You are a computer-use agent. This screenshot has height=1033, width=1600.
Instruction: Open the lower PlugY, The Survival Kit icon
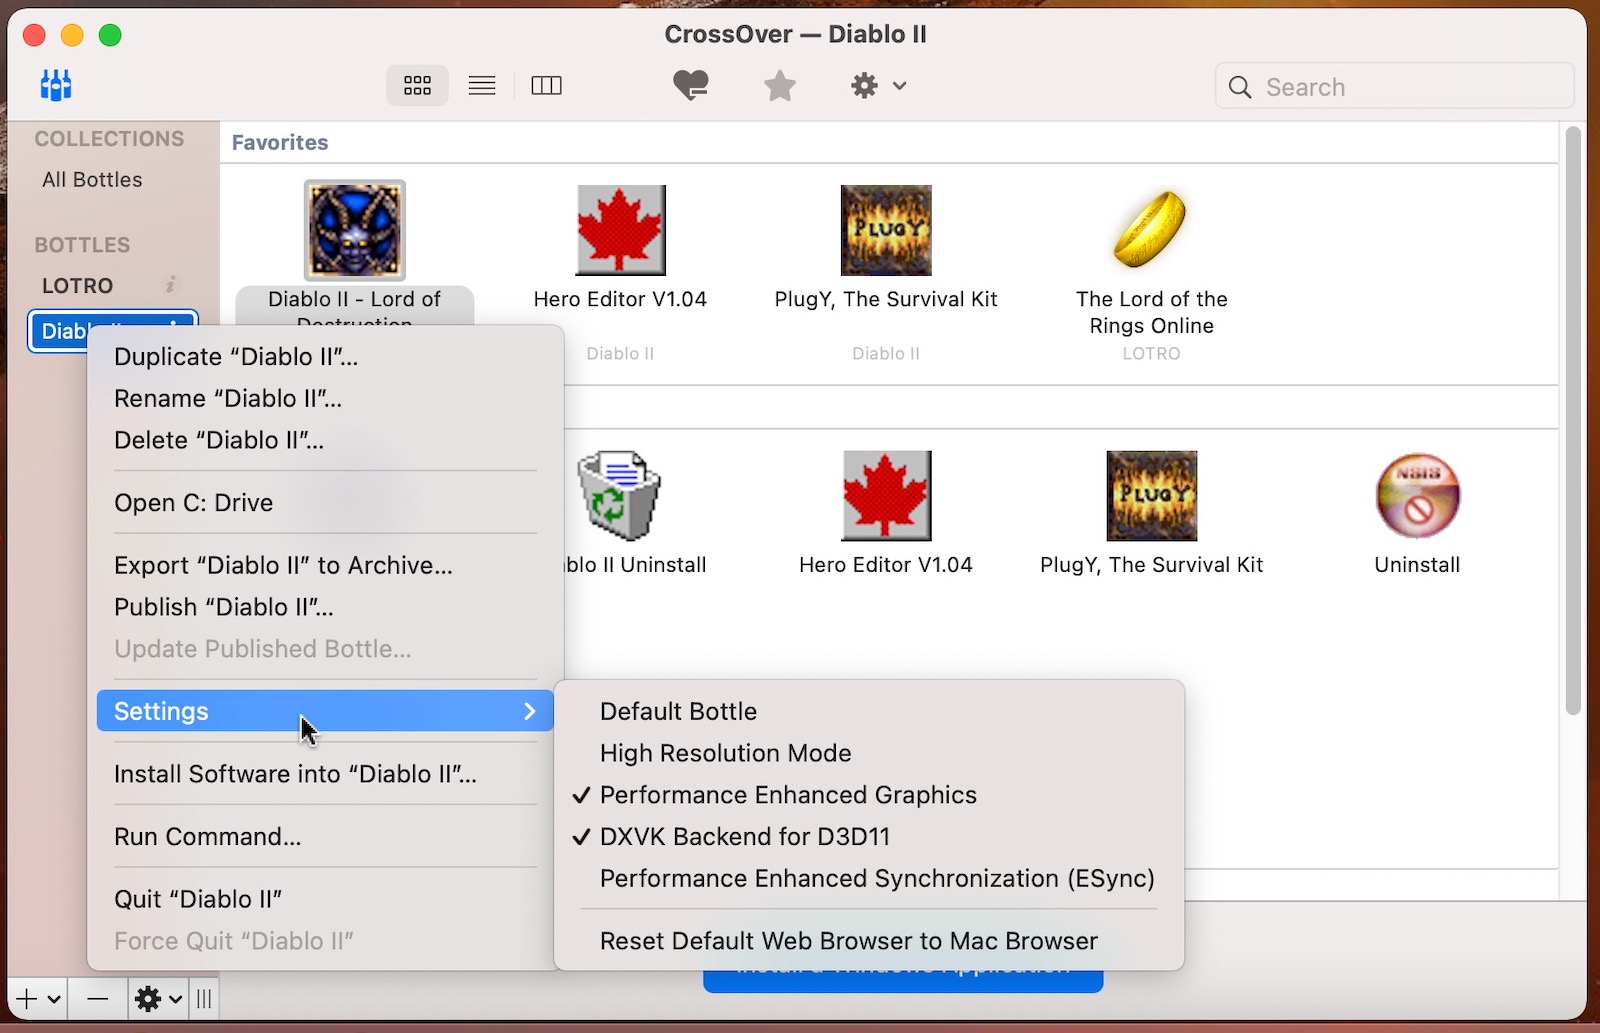click(x=1151, y=496)
